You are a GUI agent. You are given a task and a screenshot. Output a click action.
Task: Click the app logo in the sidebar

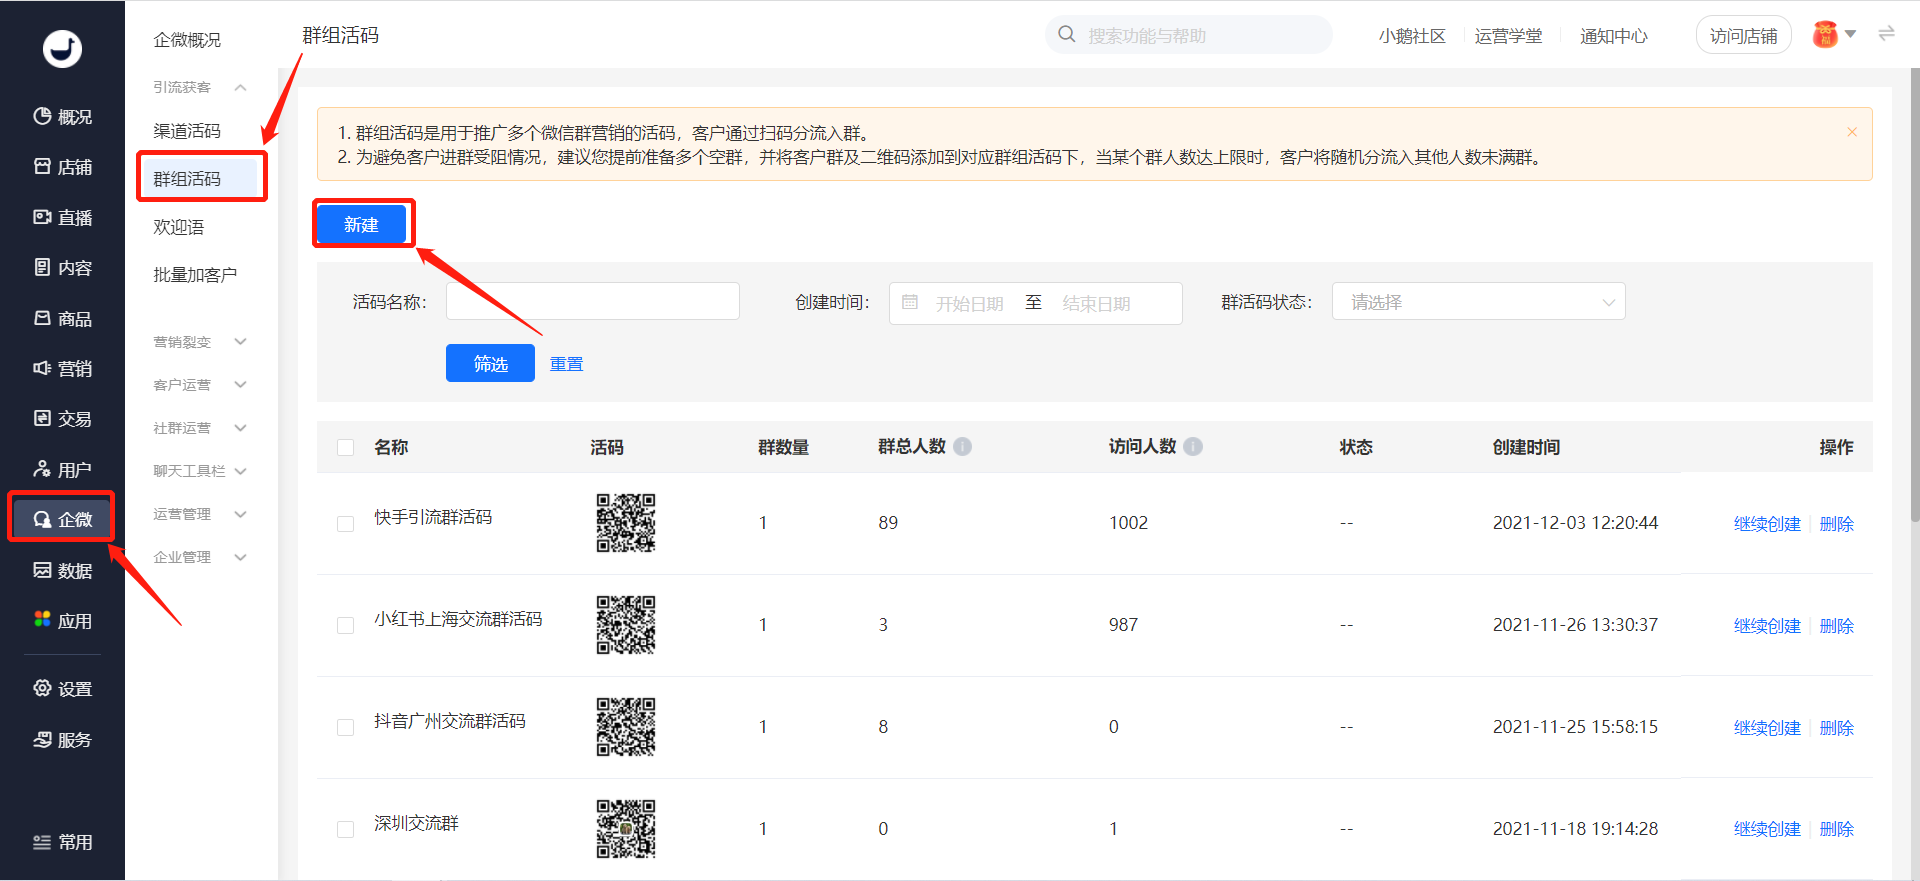pyautogui.click(x=62, y=48)
